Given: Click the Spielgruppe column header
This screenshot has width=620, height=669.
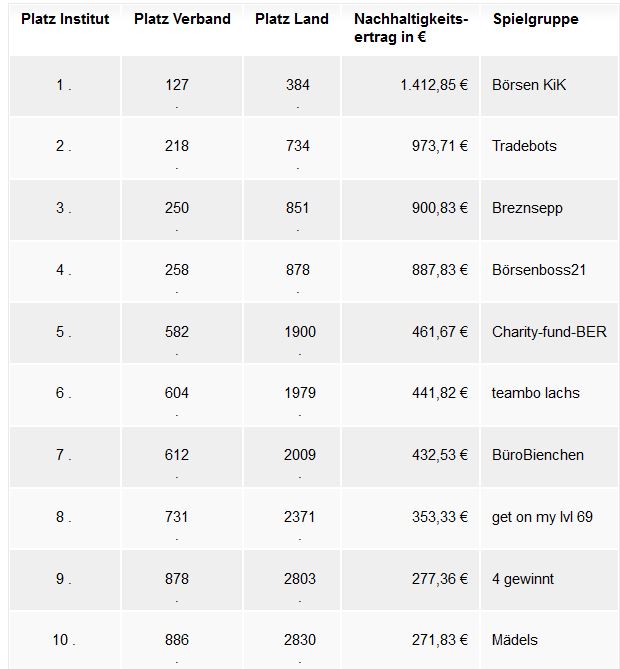Looking at the screenshot, I should tap(536, 19).
